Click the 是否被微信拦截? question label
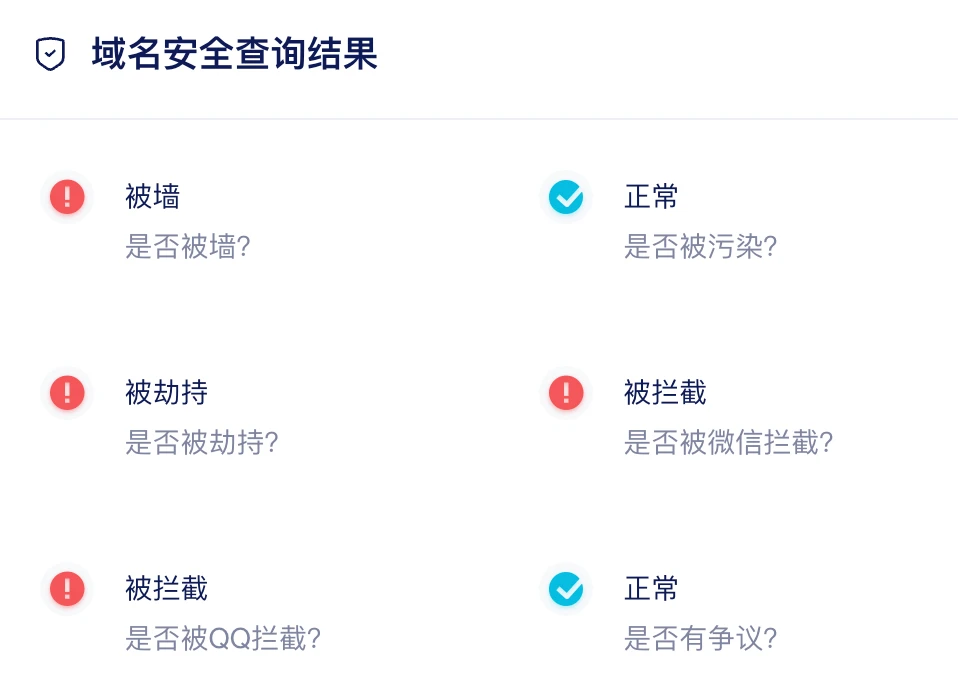958x700 pixels. pyautogui.click(x=728, y=443)
